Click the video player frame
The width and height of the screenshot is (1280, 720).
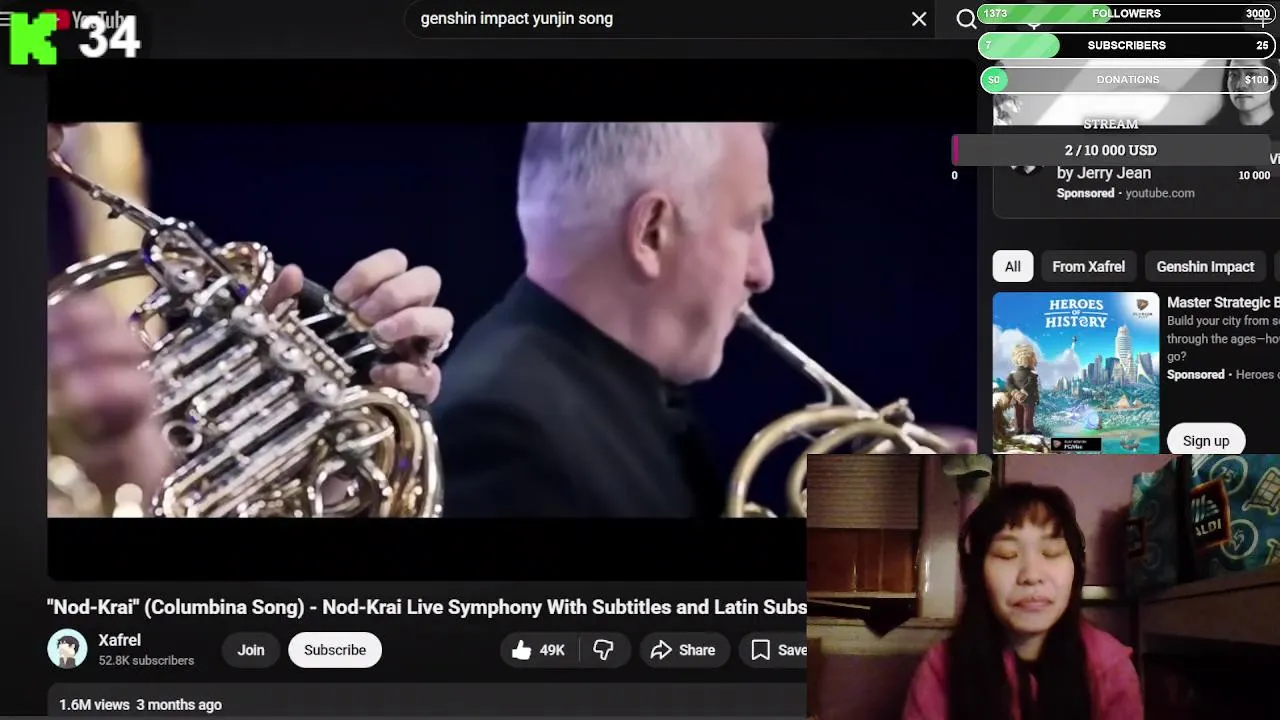(511, 320)
